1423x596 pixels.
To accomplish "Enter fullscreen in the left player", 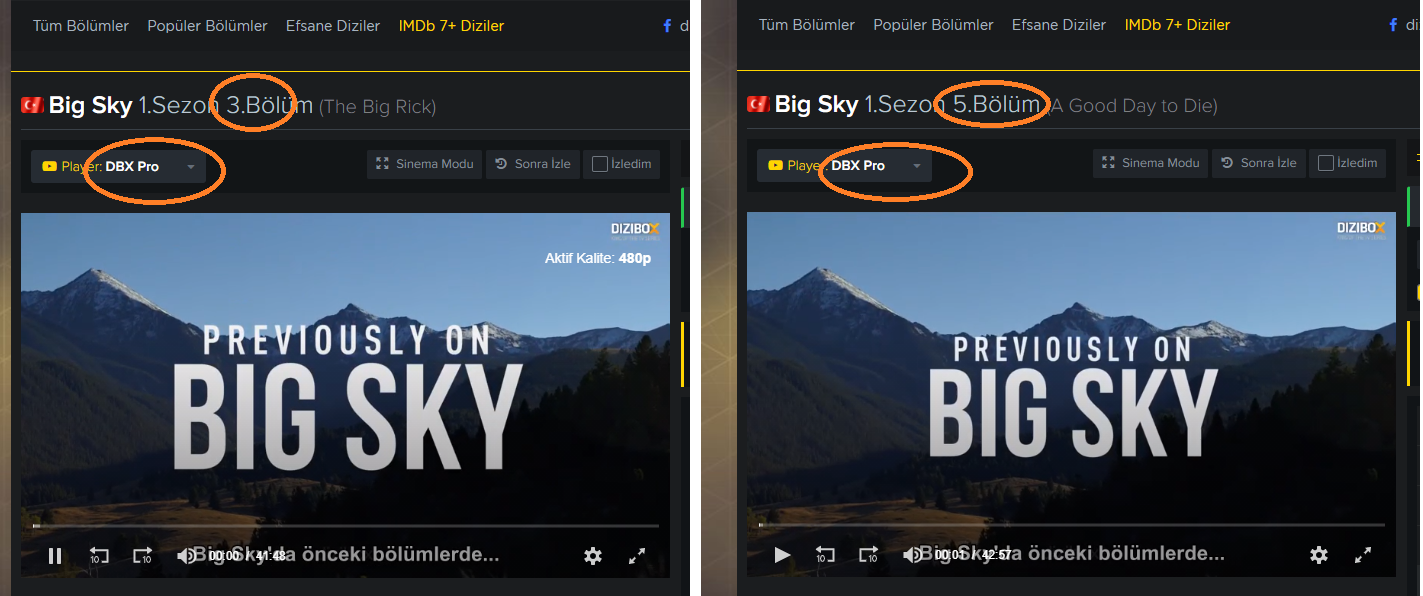I will pyautogui.click(x=636, y=555).
